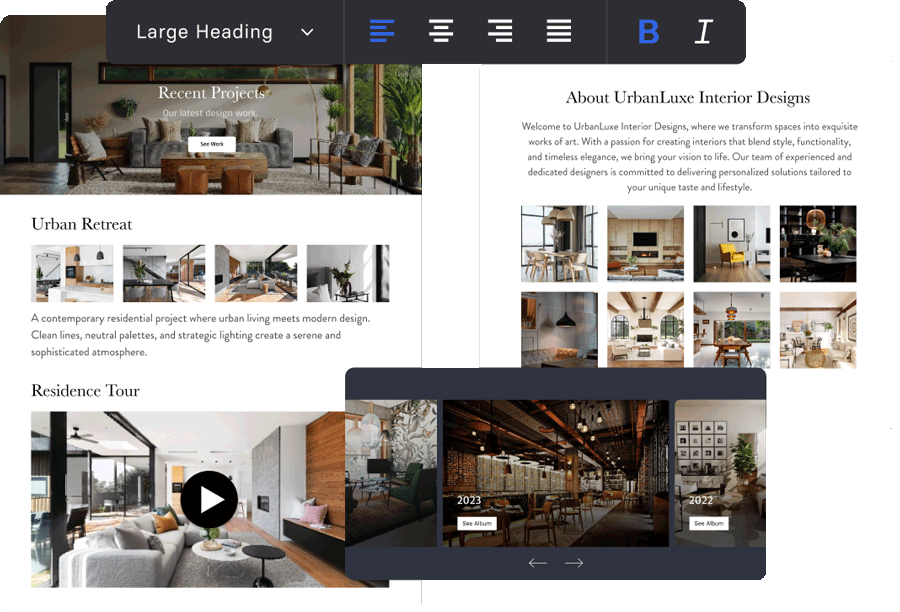Go to previous slide with left arrow
Viewport: 900px width, 612px height.
coord(538,563)
